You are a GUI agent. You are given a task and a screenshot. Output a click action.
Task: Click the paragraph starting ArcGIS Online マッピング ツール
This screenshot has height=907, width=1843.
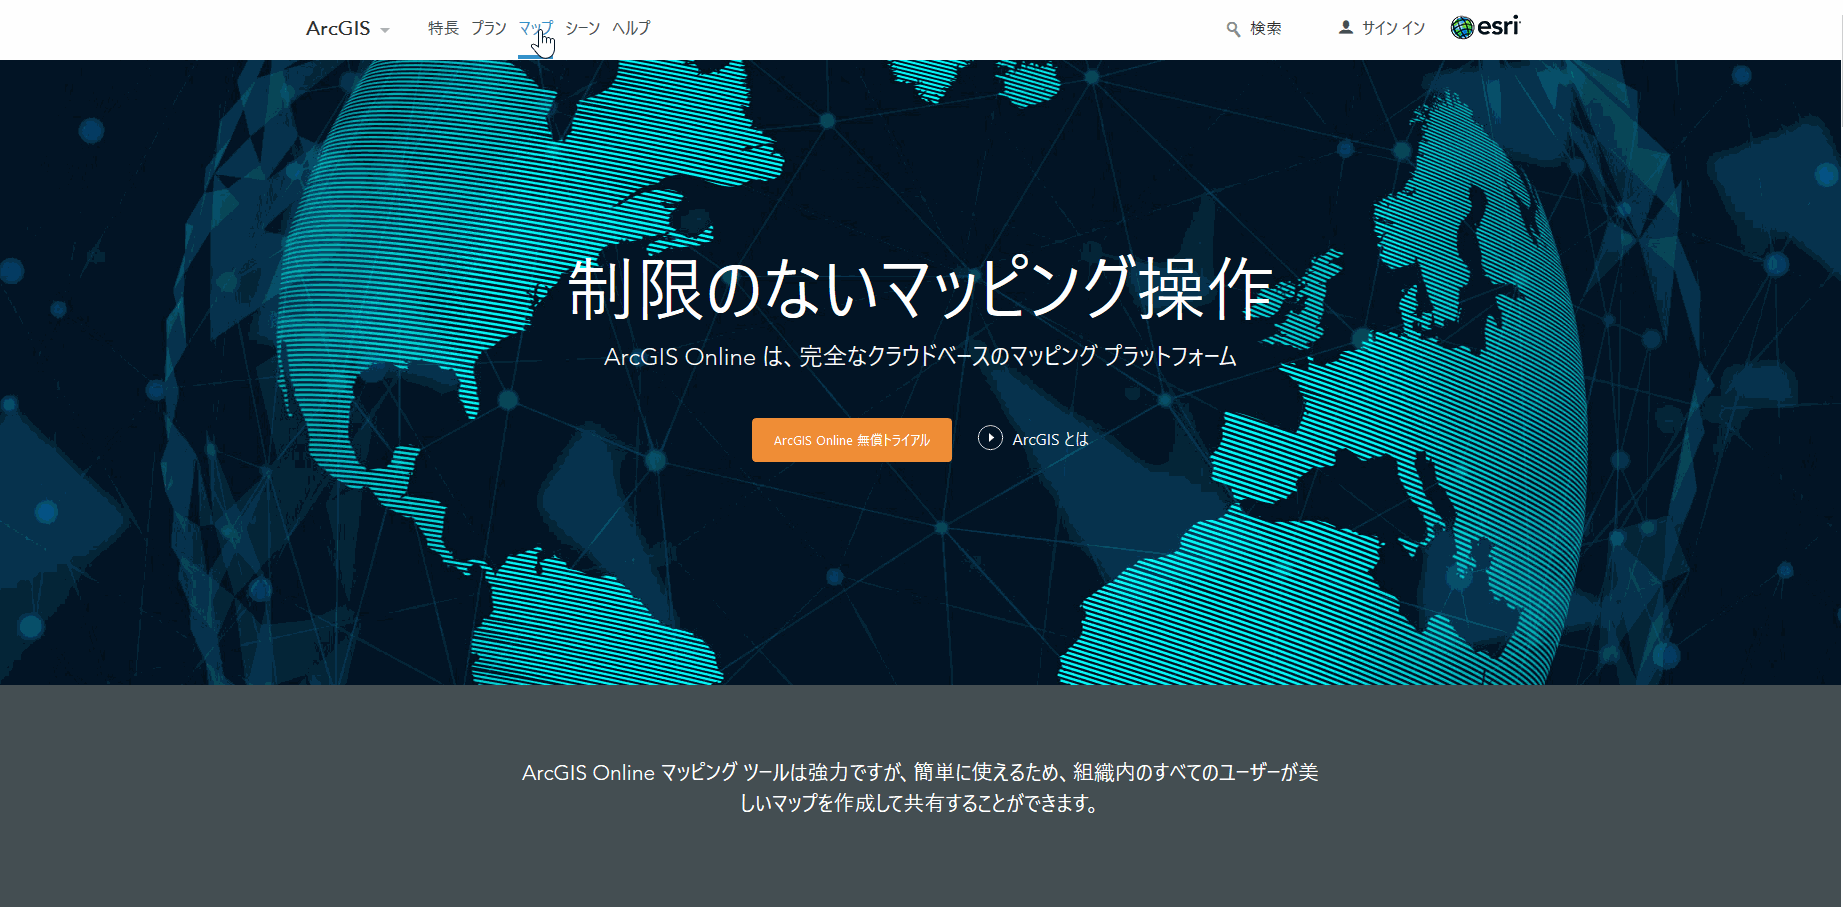921,788
